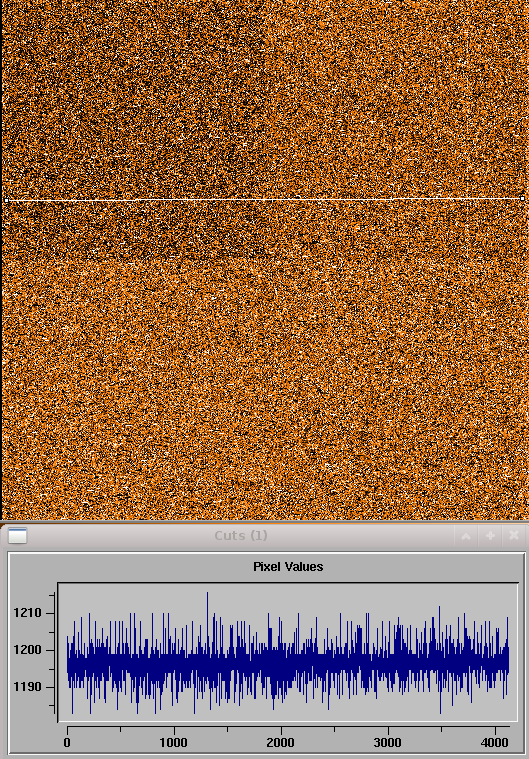Click the Pixel Values plot title
Viewport: 529px width, 759px height.
tap(288, 567)
